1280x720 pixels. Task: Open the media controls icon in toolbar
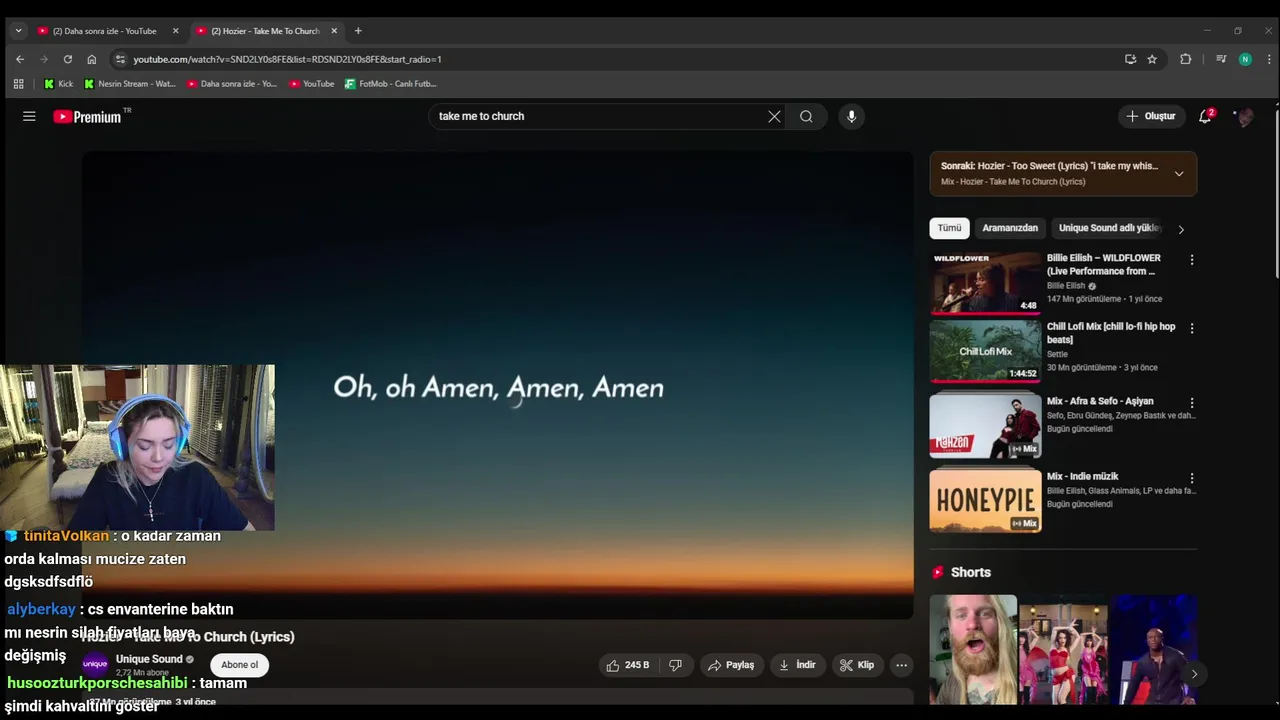(x=1221, y=59)
